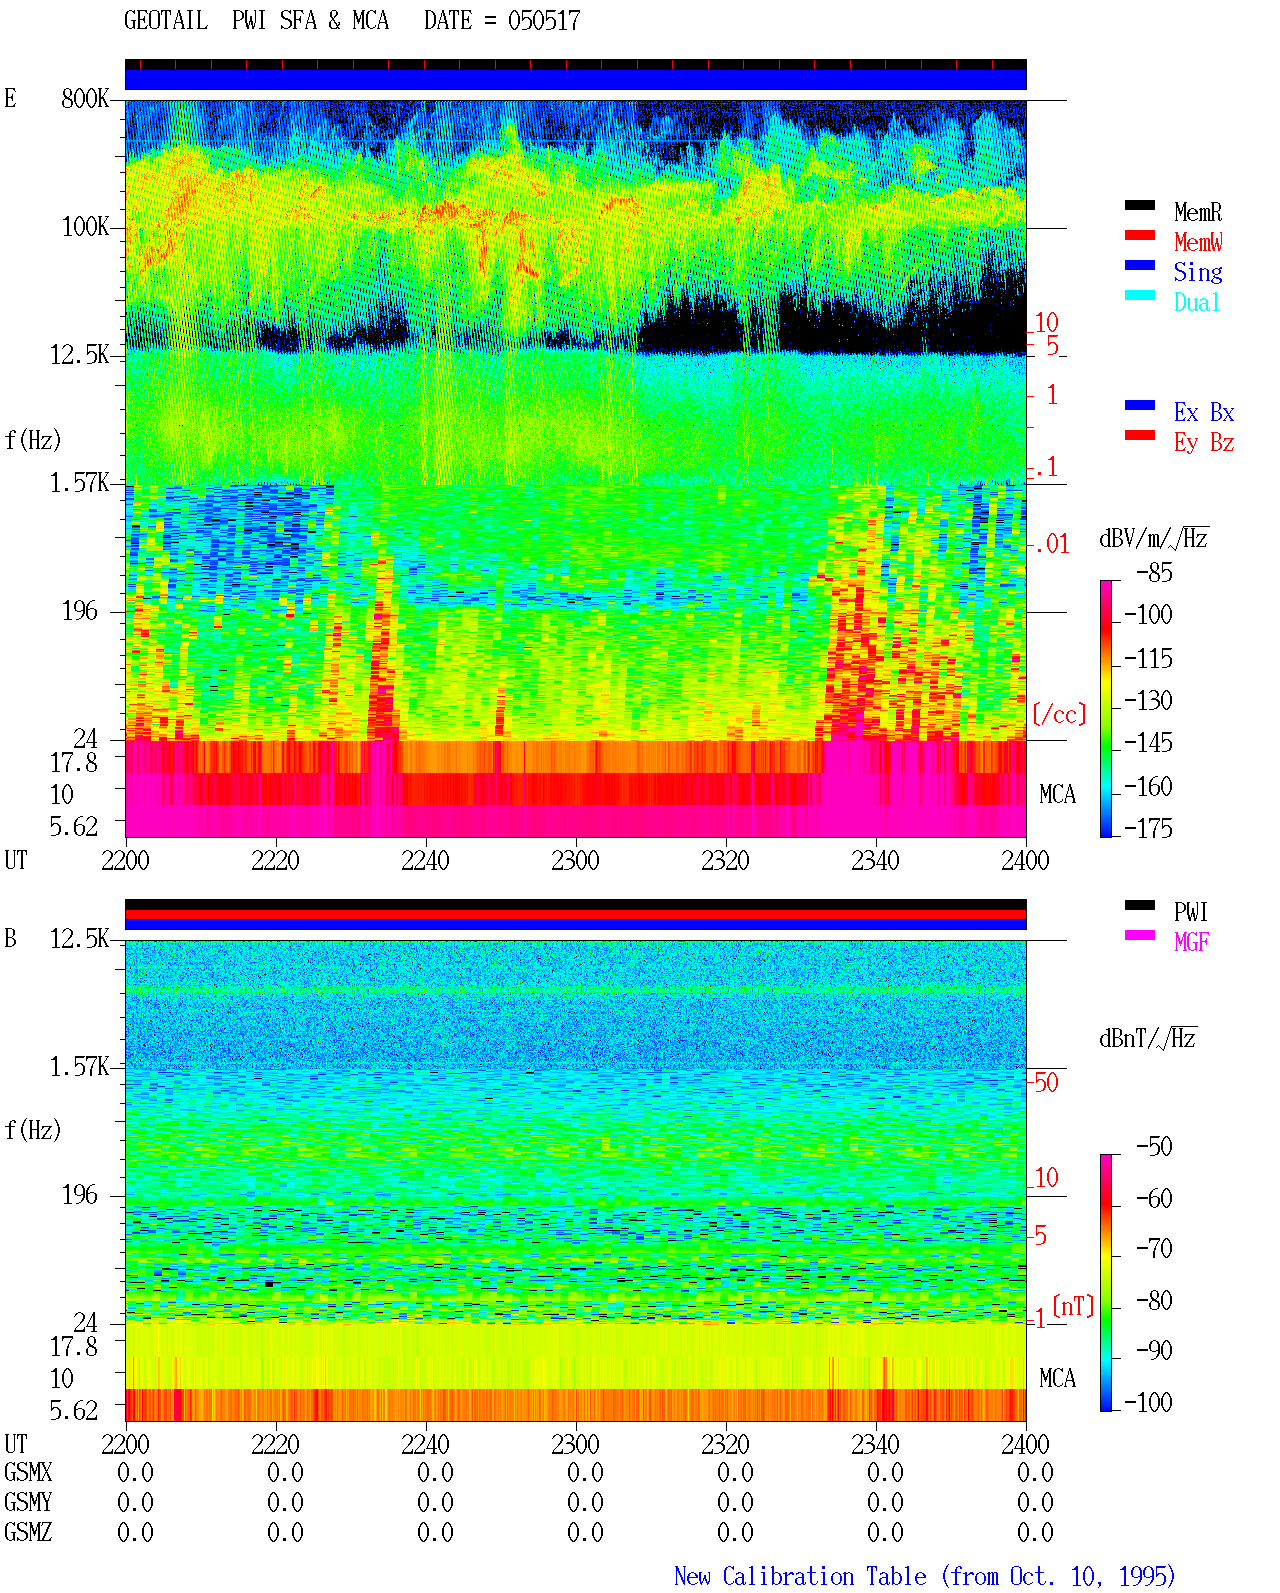Viewport: 1280px width, 1593px height.
Task: Click the blue mode status bar above the E panel
Action: pos(576,79)
